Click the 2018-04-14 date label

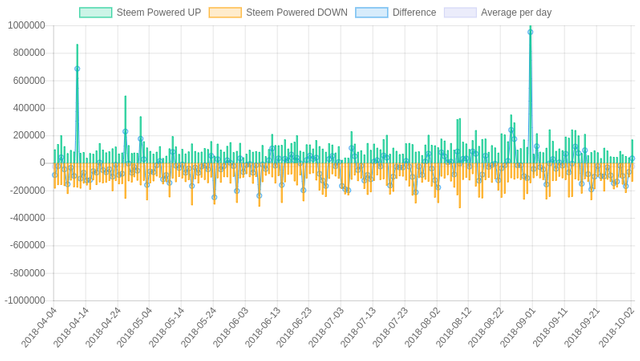click(x=71, y=328)
